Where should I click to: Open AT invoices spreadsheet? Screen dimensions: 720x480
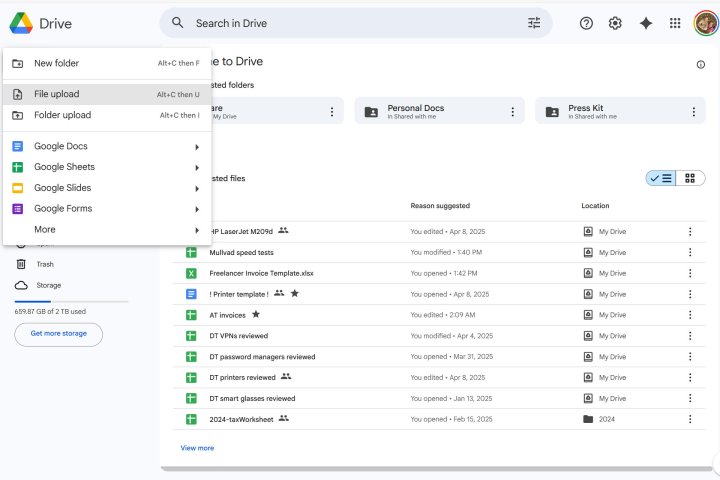click(x=227, y=315)
